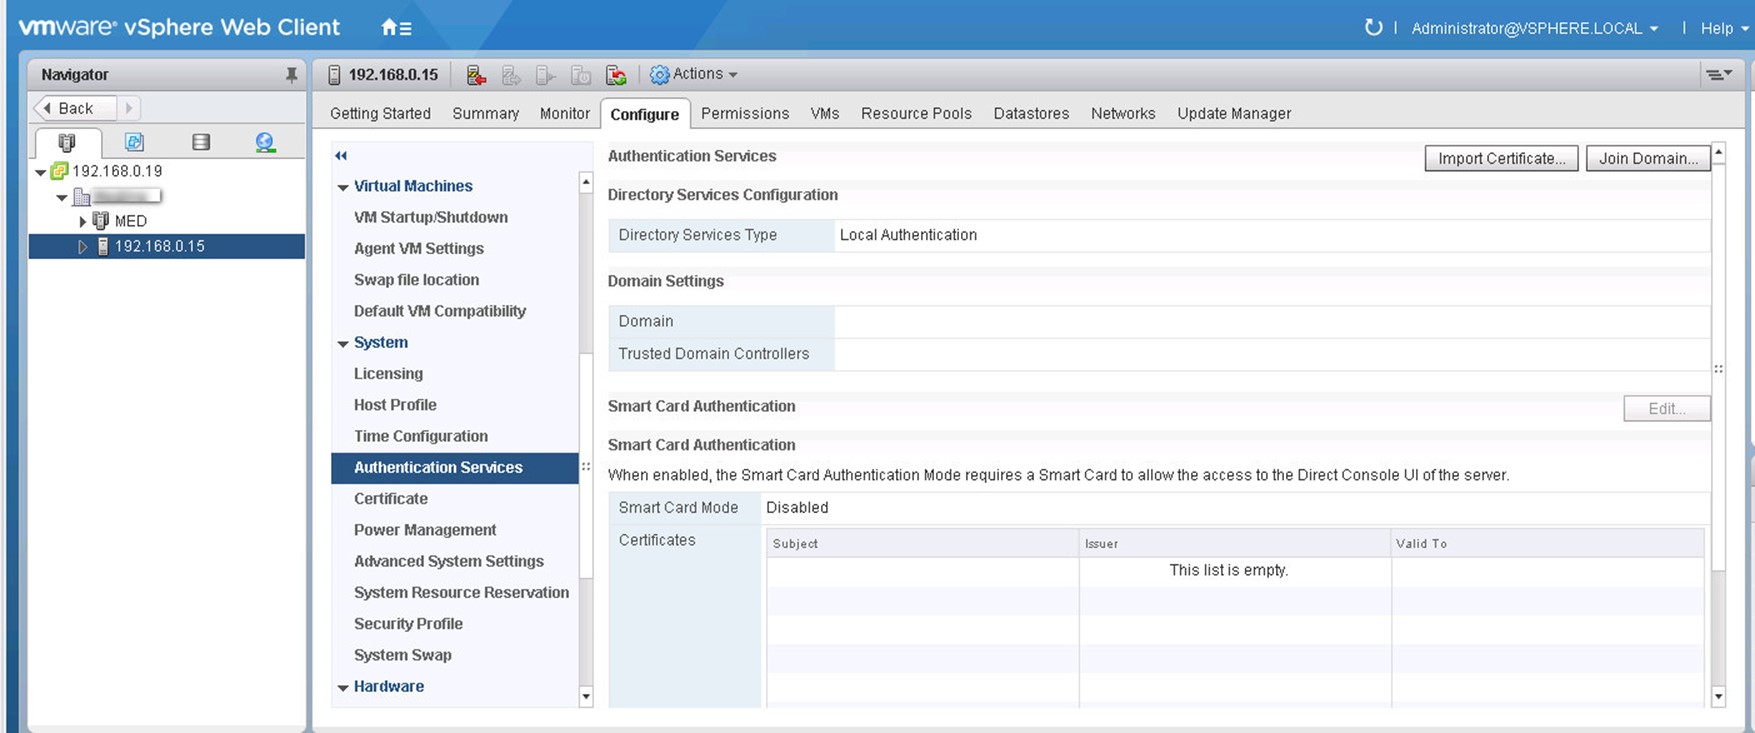The height and width of the screenshot is (733, 1755).
Task: Open the Help dropdown menu
Action: click(1723, 28)
